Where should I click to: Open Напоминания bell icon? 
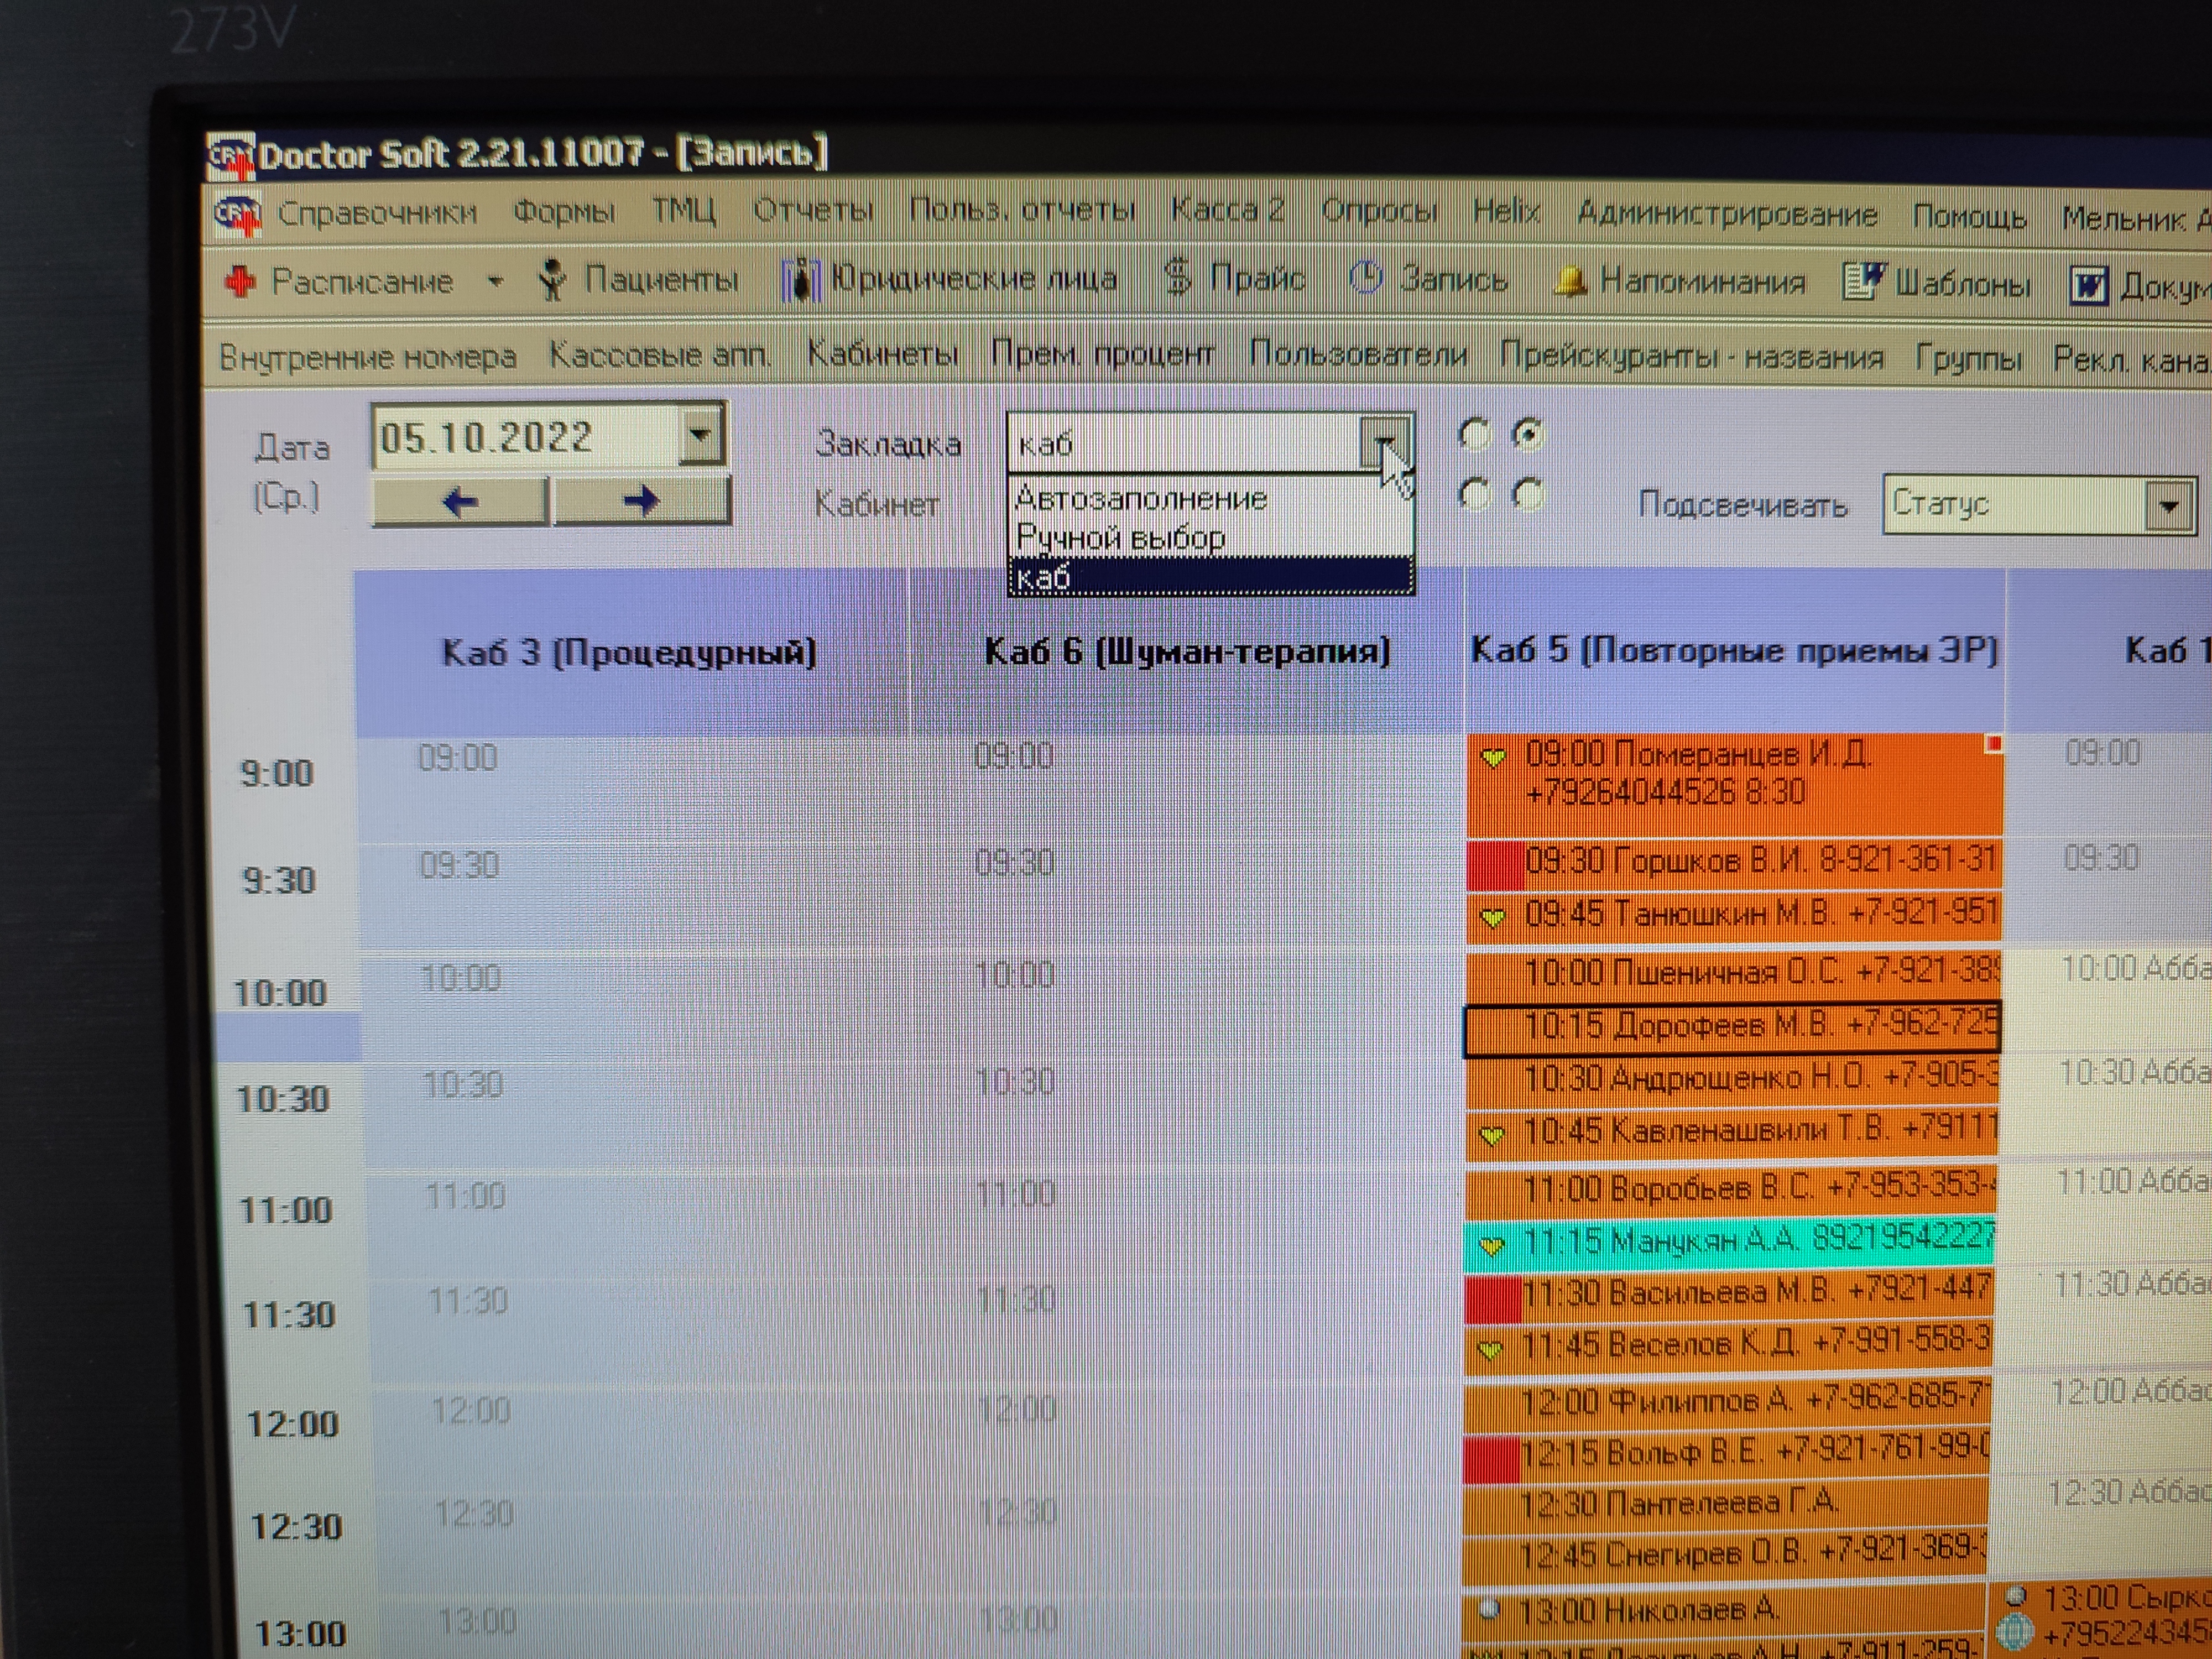(1569, 282)
